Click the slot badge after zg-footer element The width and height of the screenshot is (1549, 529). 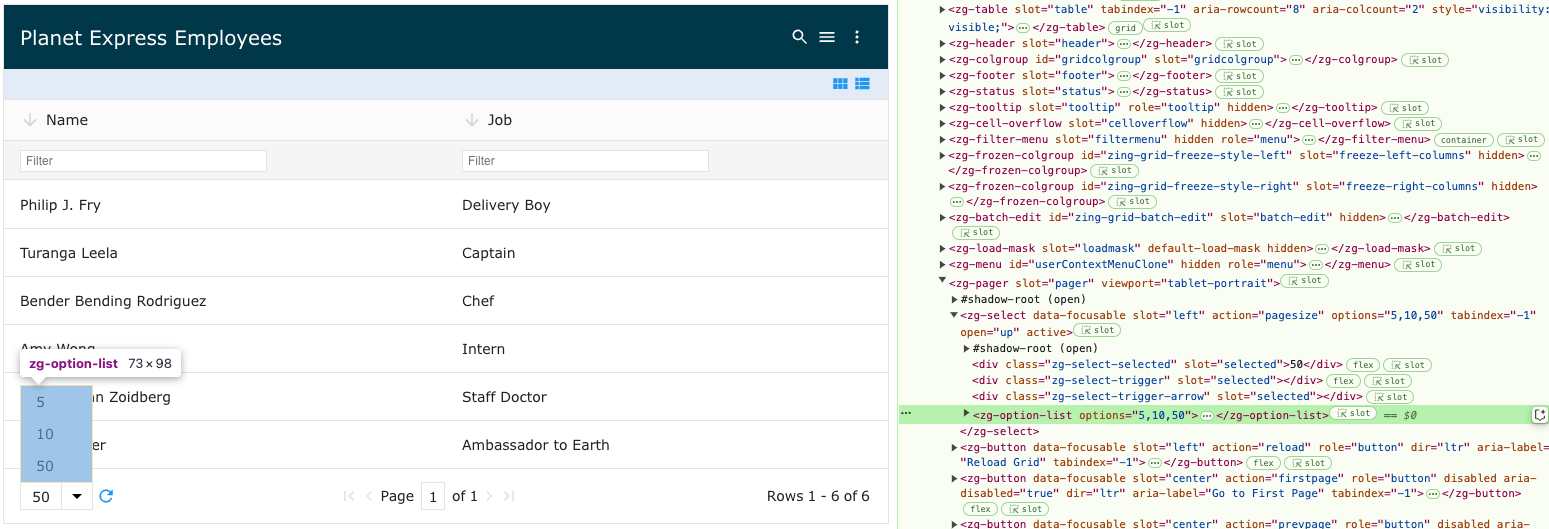click(x=1240, y=76)
